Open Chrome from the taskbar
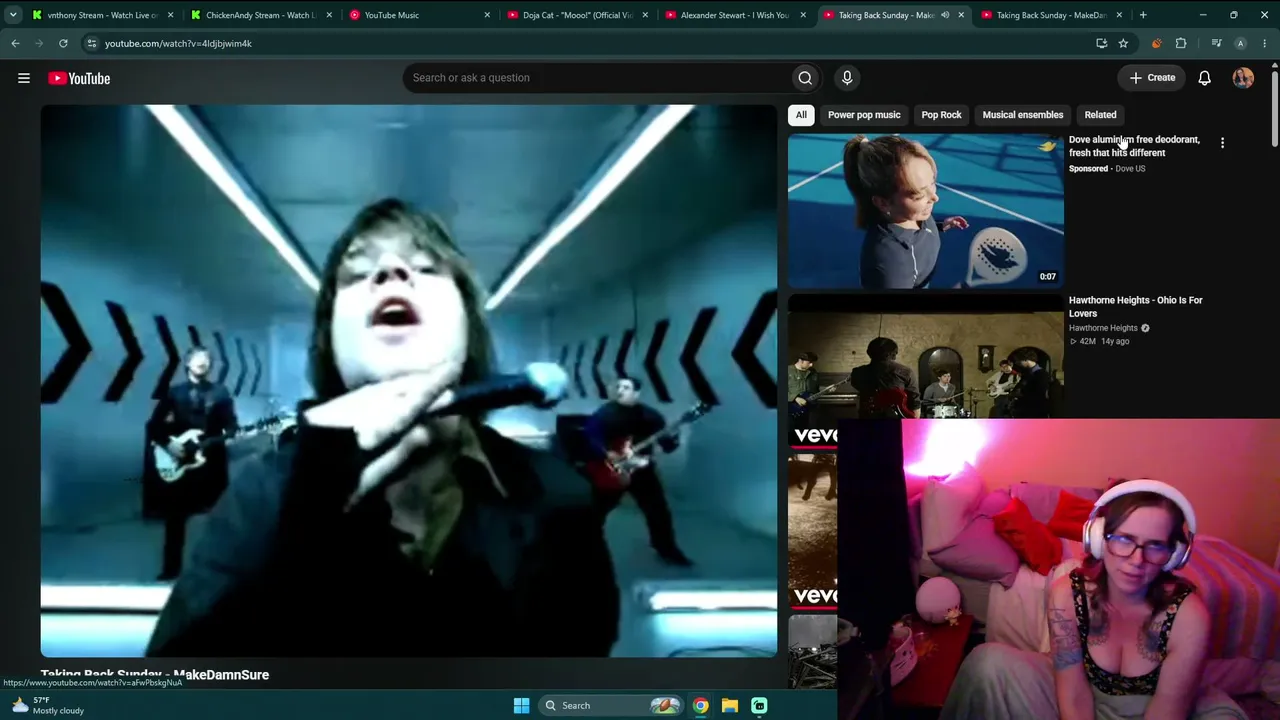Image resolution: width=1280 pixels, height=720 pixels. point(701,705)
